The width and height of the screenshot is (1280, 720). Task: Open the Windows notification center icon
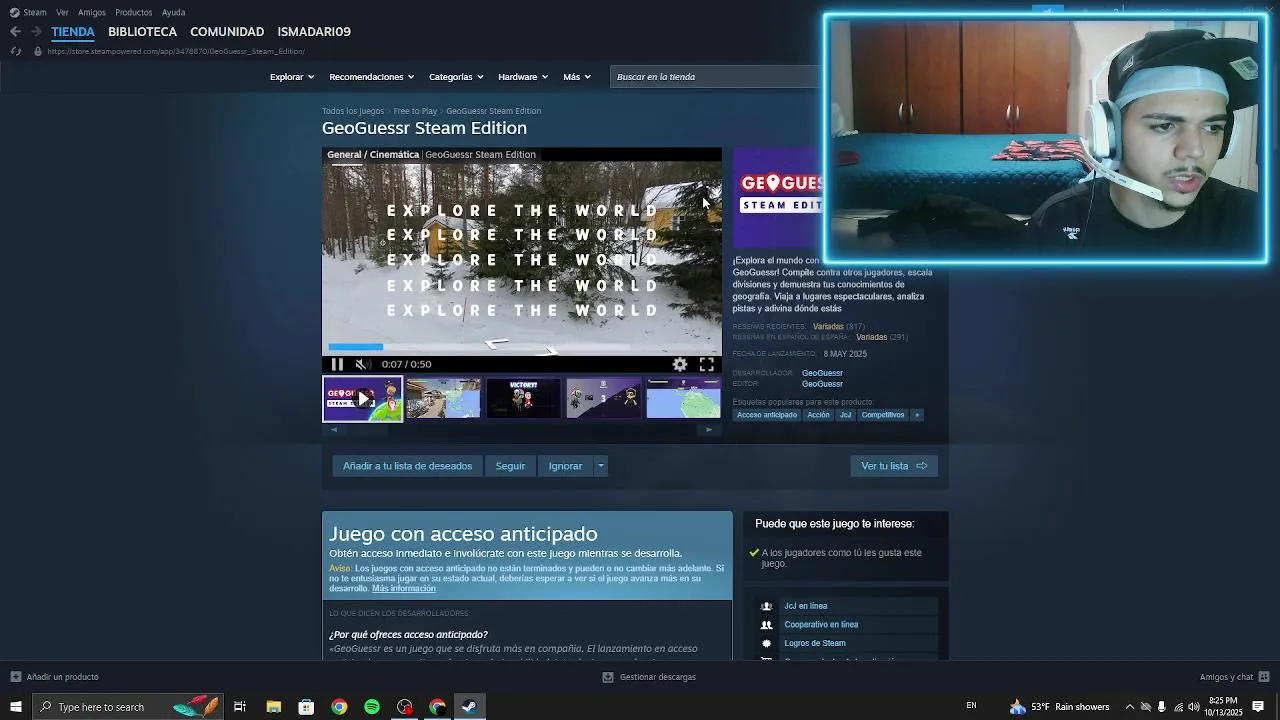pyautogui.click(x=1258, y=707)
